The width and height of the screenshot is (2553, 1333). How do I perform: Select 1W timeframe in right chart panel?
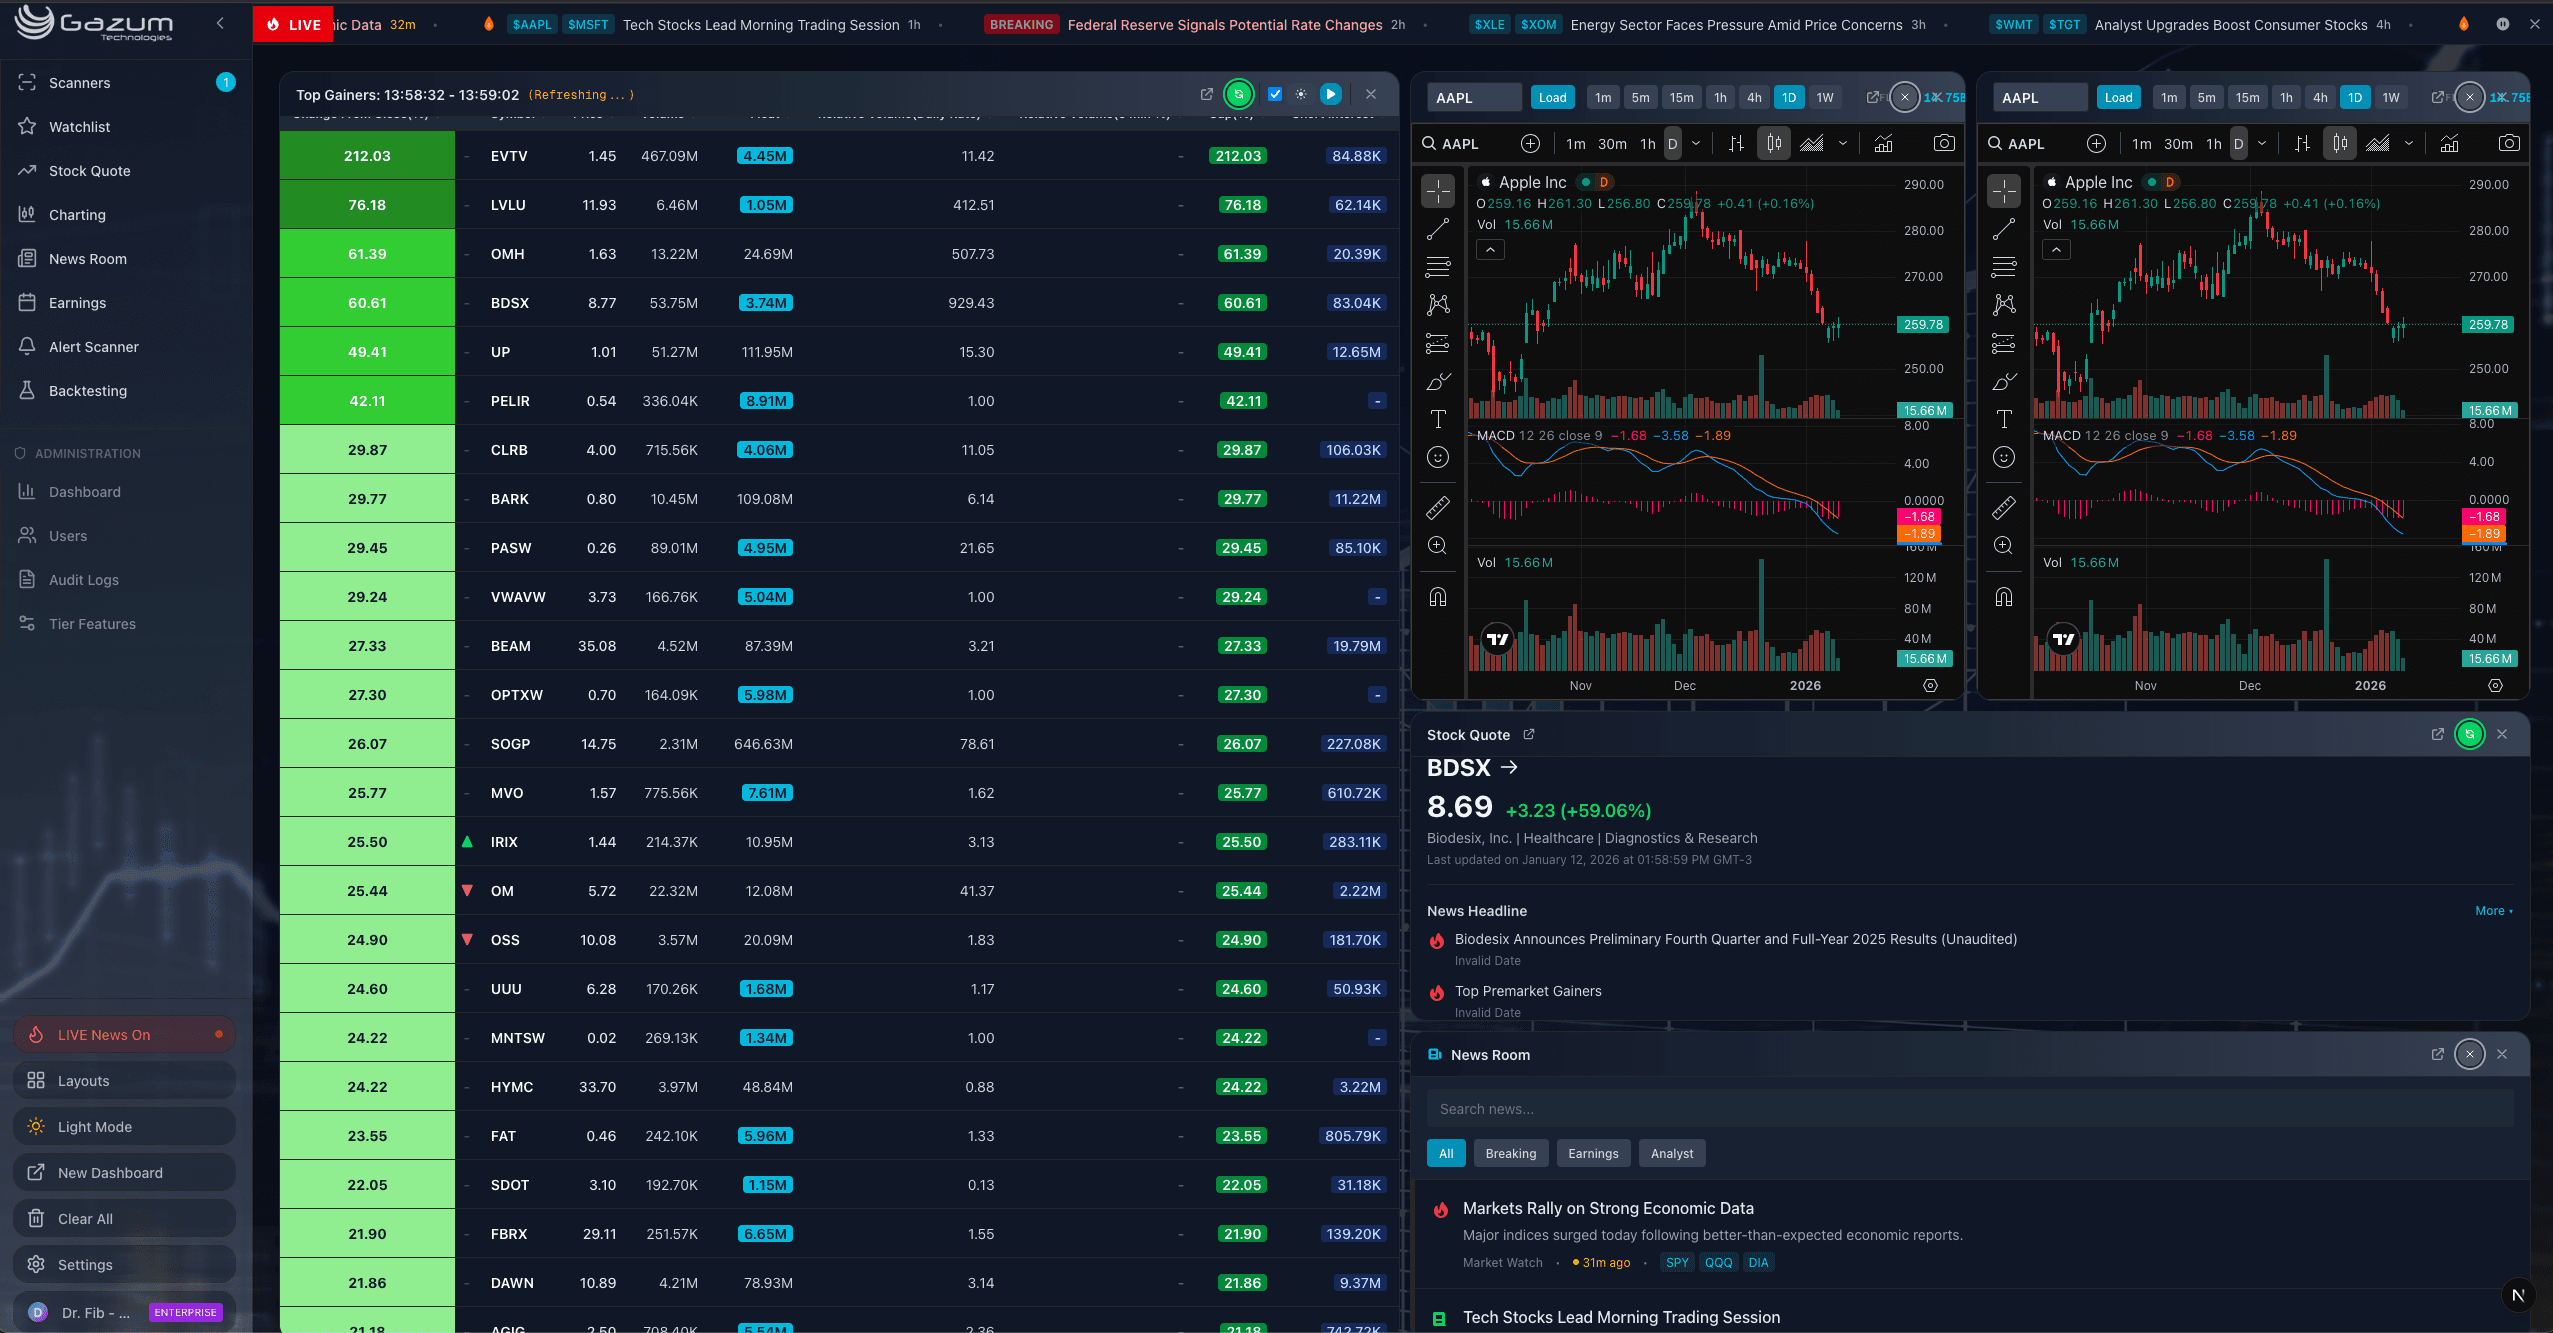2390,97
